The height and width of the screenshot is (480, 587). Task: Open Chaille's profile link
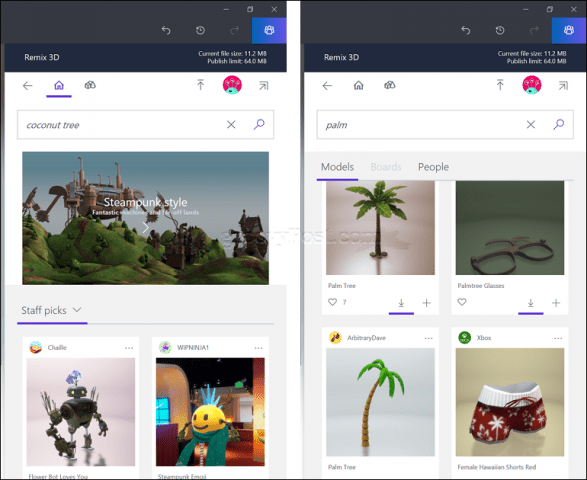tap(57, 347)
